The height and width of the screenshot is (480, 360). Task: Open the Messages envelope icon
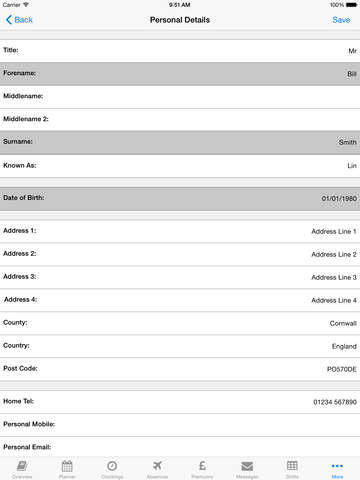click(x=247, y=466)
